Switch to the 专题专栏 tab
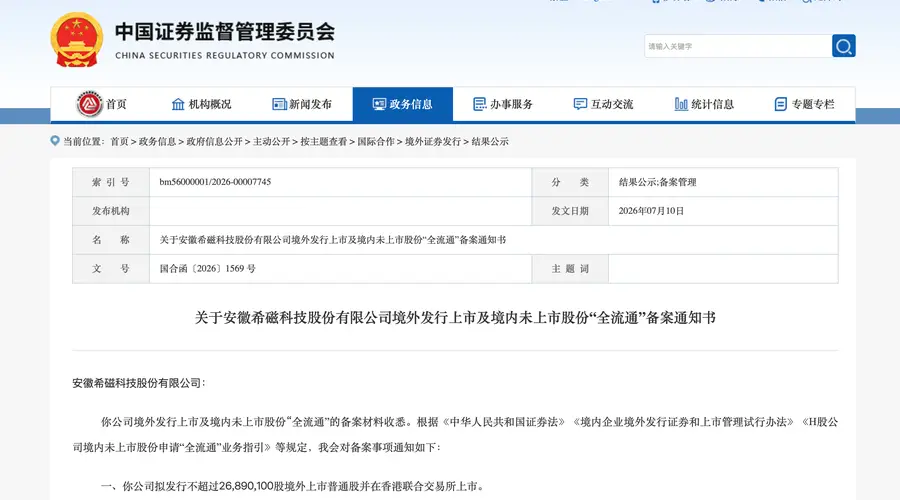This screenshot has width=900, height=500. [x=805, y=104]
